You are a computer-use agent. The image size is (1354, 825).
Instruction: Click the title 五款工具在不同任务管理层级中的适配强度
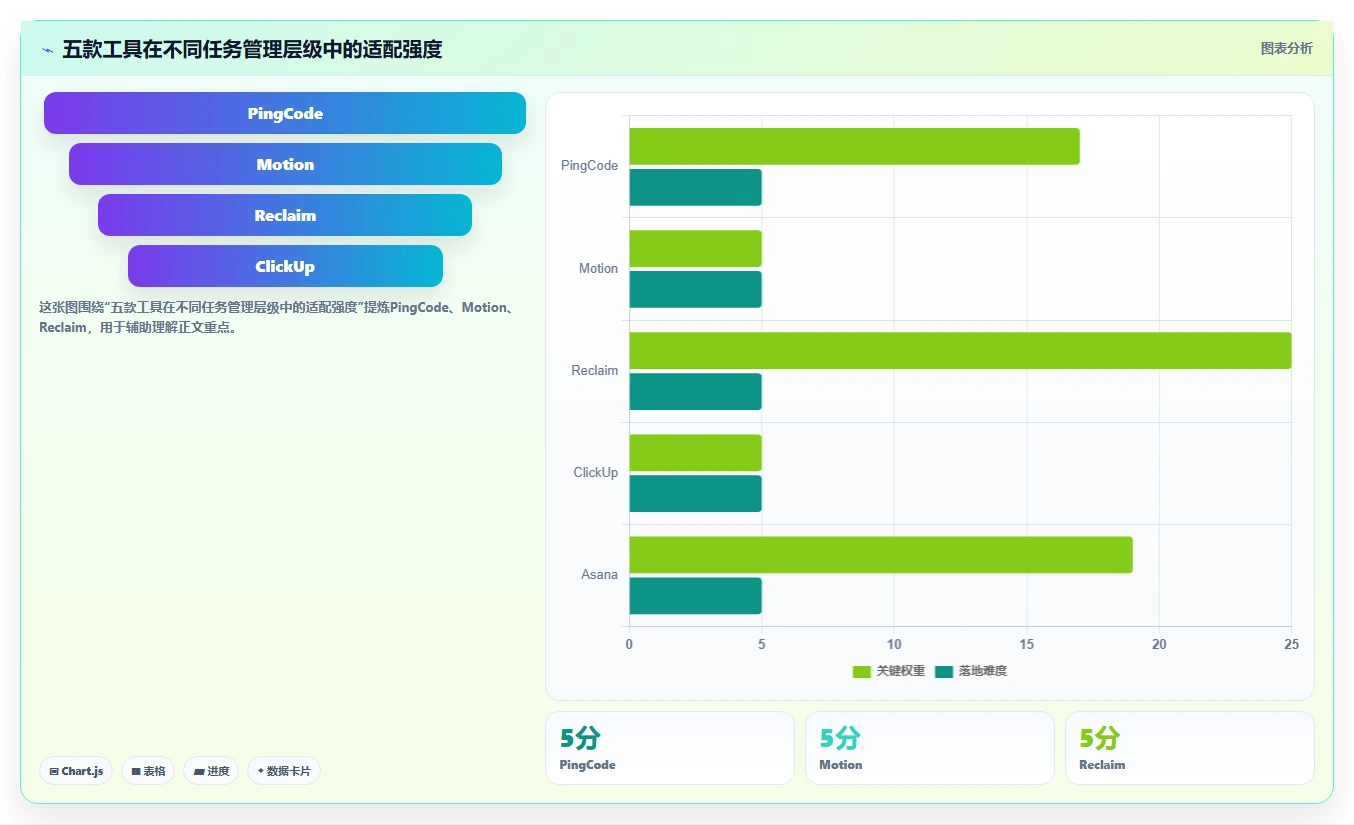(252, 49)
